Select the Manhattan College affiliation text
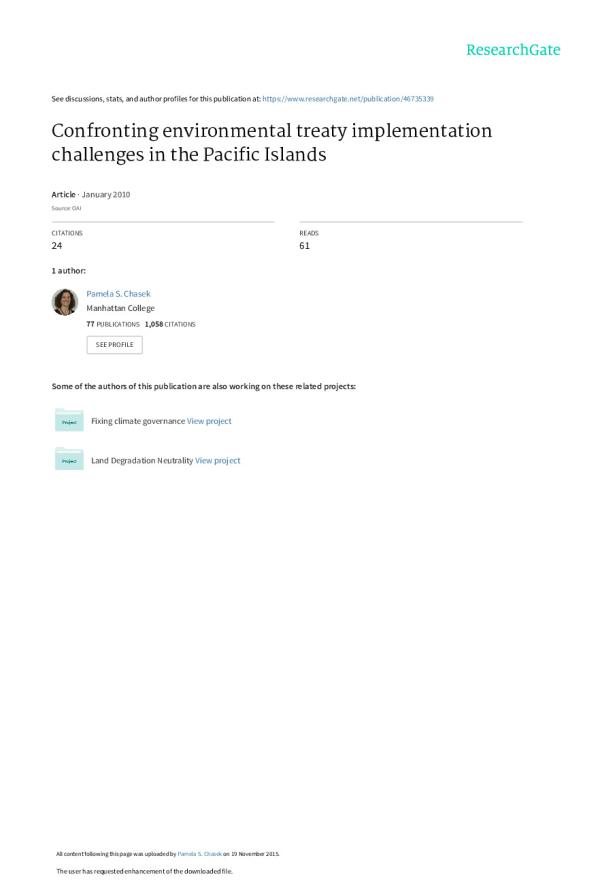This screenshot has height=894, width=600. (120, 309)
